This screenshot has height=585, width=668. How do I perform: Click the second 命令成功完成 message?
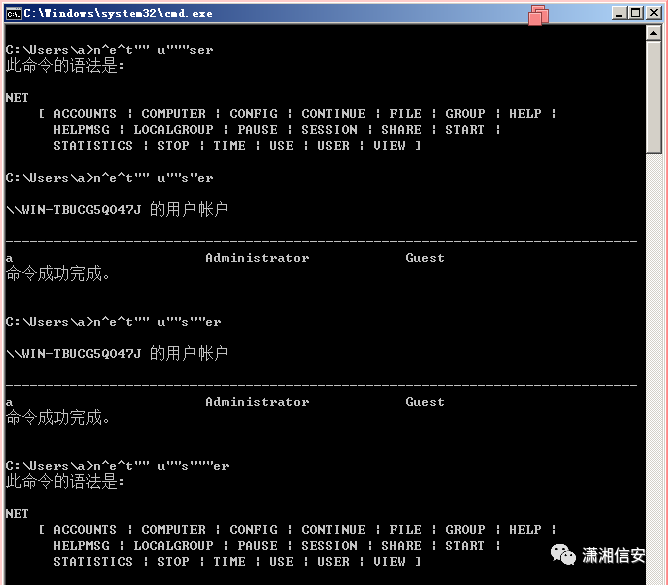tap(58, 418)
